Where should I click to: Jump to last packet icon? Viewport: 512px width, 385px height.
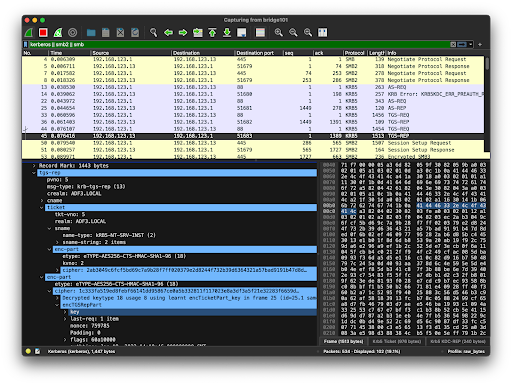[227, 32]
